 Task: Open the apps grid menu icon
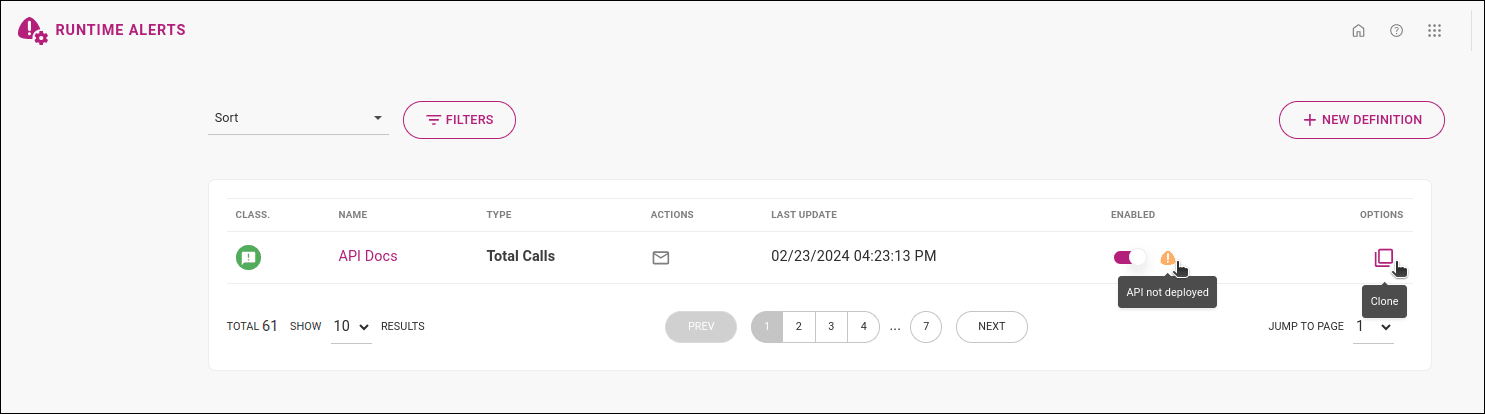click(1434, 30)
